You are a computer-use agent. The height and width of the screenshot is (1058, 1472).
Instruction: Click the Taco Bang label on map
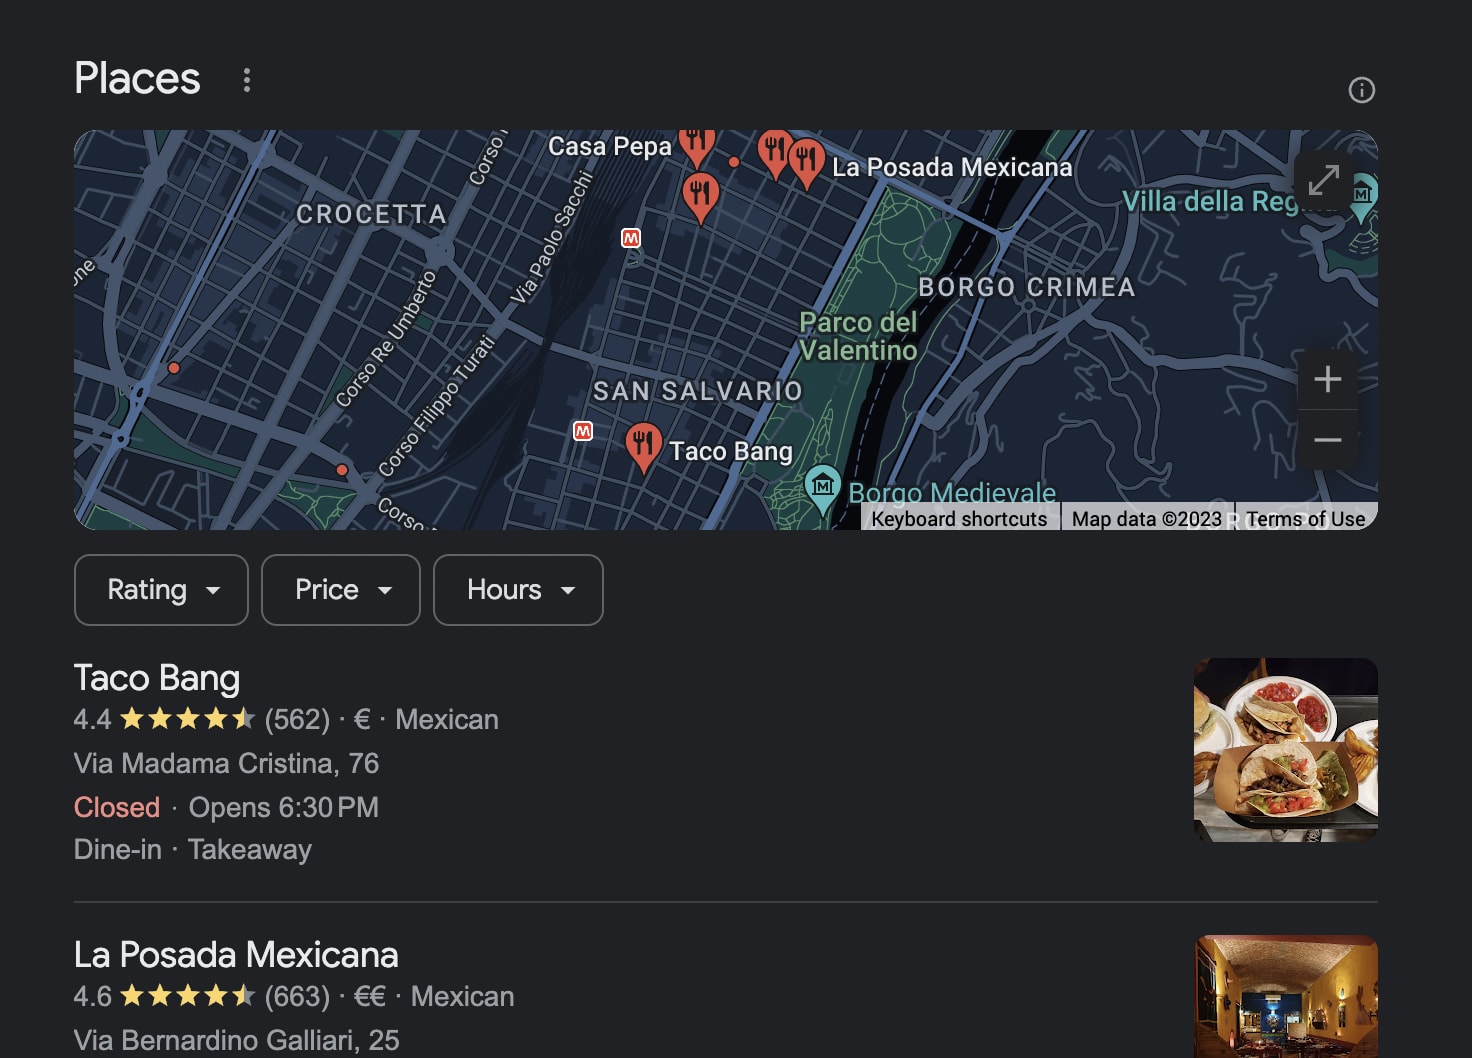731,452
